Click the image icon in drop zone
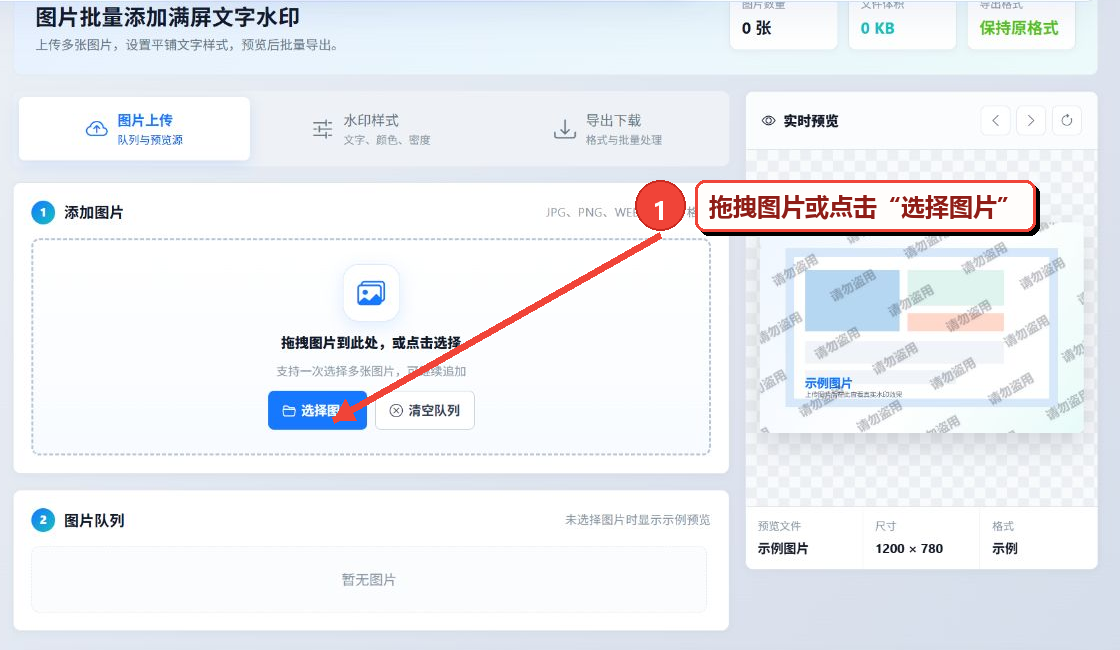The width and height of the screenshot is (1120, 650). [x=371, y=293]
